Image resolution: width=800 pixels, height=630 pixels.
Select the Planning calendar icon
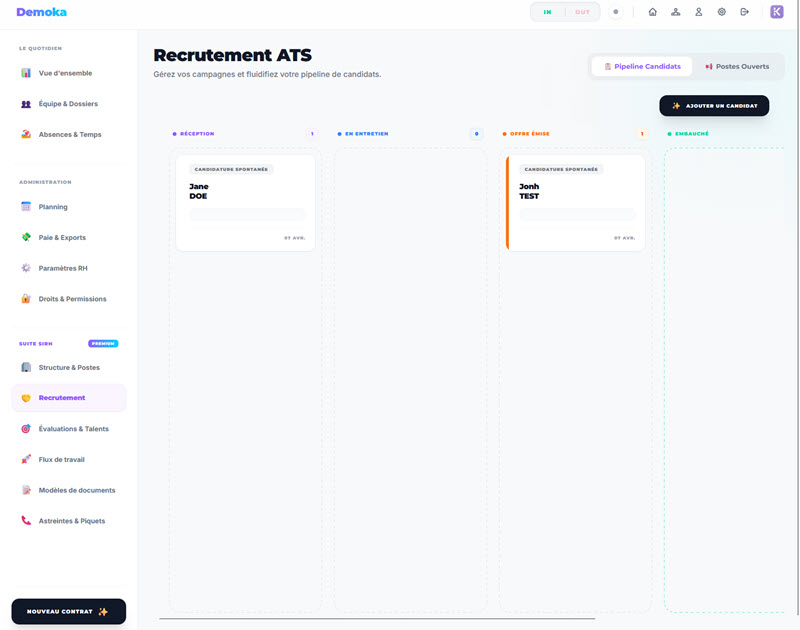pyautogui.click(x=24, y=206)
